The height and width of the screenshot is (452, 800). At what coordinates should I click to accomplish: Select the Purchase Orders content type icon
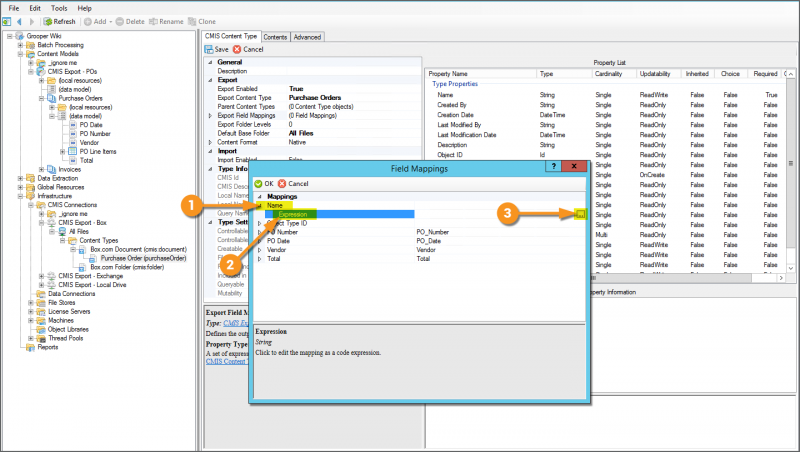[52, 98]
